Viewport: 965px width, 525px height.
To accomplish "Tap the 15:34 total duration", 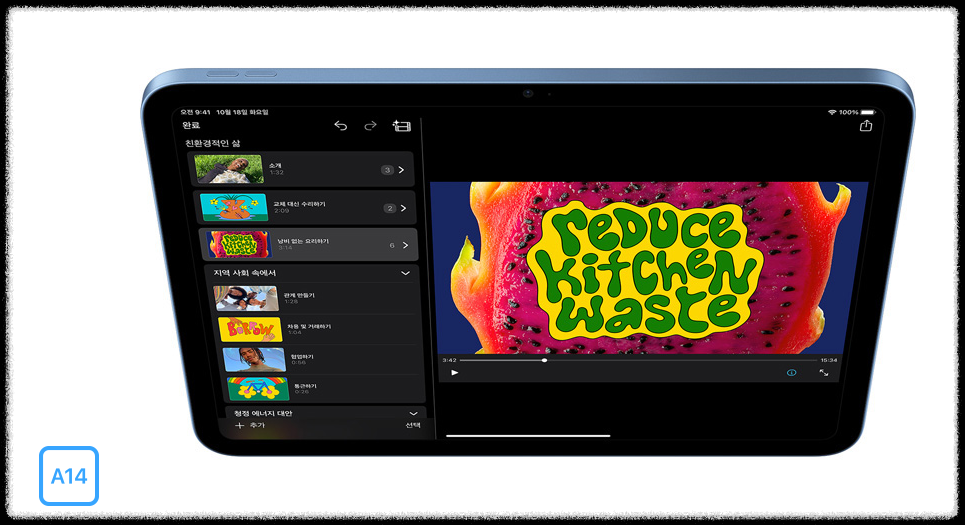I will [x=828, y=360].
